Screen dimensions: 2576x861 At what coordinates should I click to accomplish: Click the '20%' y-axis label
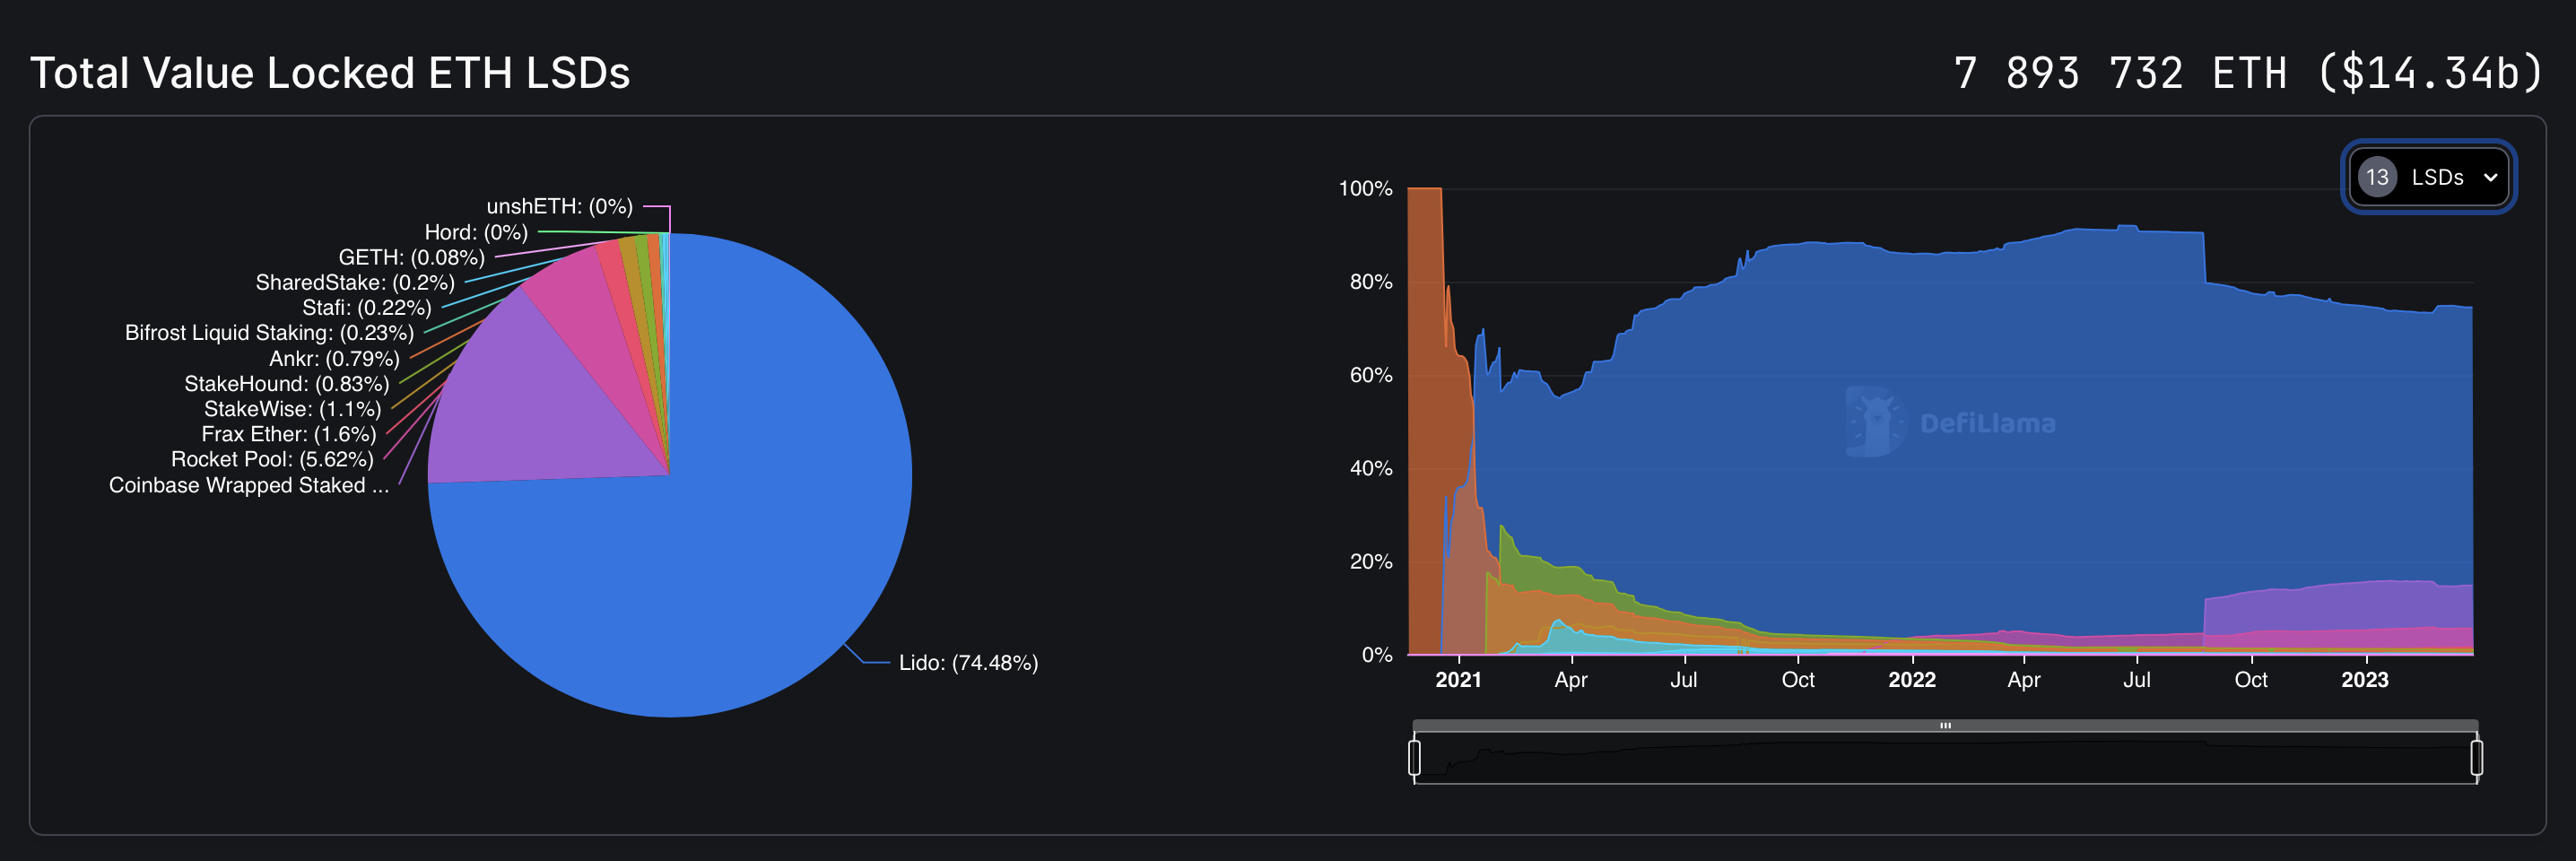[x=1370, y=561]
